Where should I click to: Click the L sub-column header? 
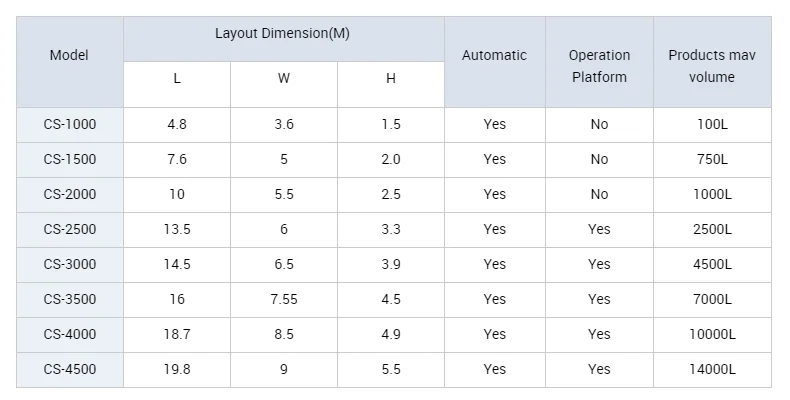point(177,79)
